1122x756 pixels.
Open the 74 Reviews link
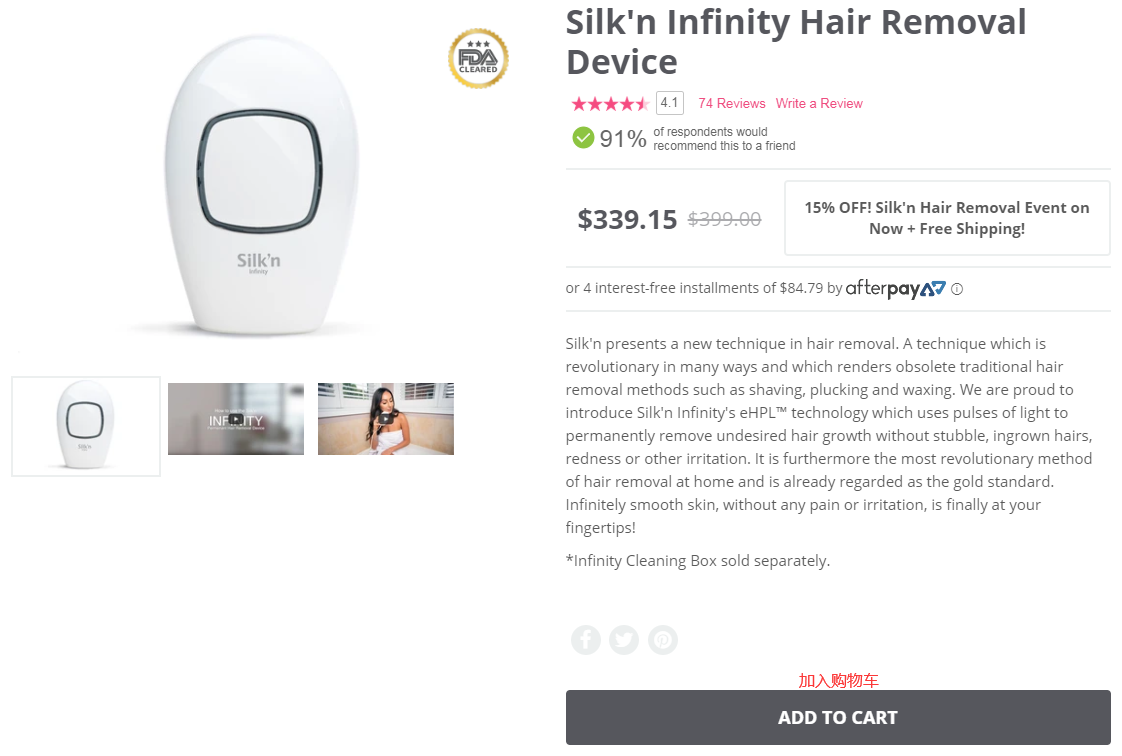(731, 104)
